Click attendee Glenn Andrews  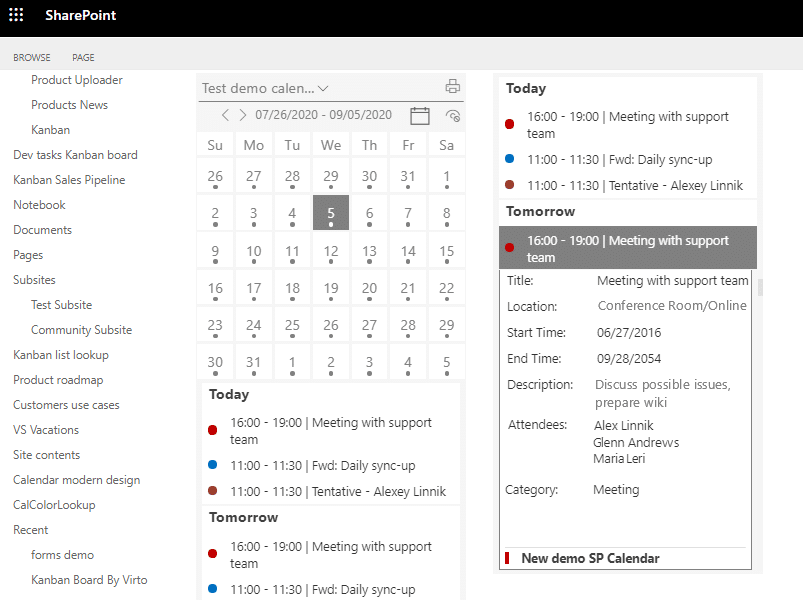(x=636, y=442)
